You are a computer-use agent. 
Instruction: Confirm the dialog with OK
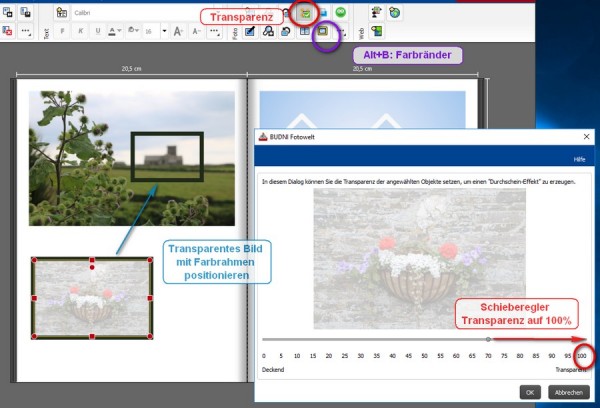coord(530,392)
